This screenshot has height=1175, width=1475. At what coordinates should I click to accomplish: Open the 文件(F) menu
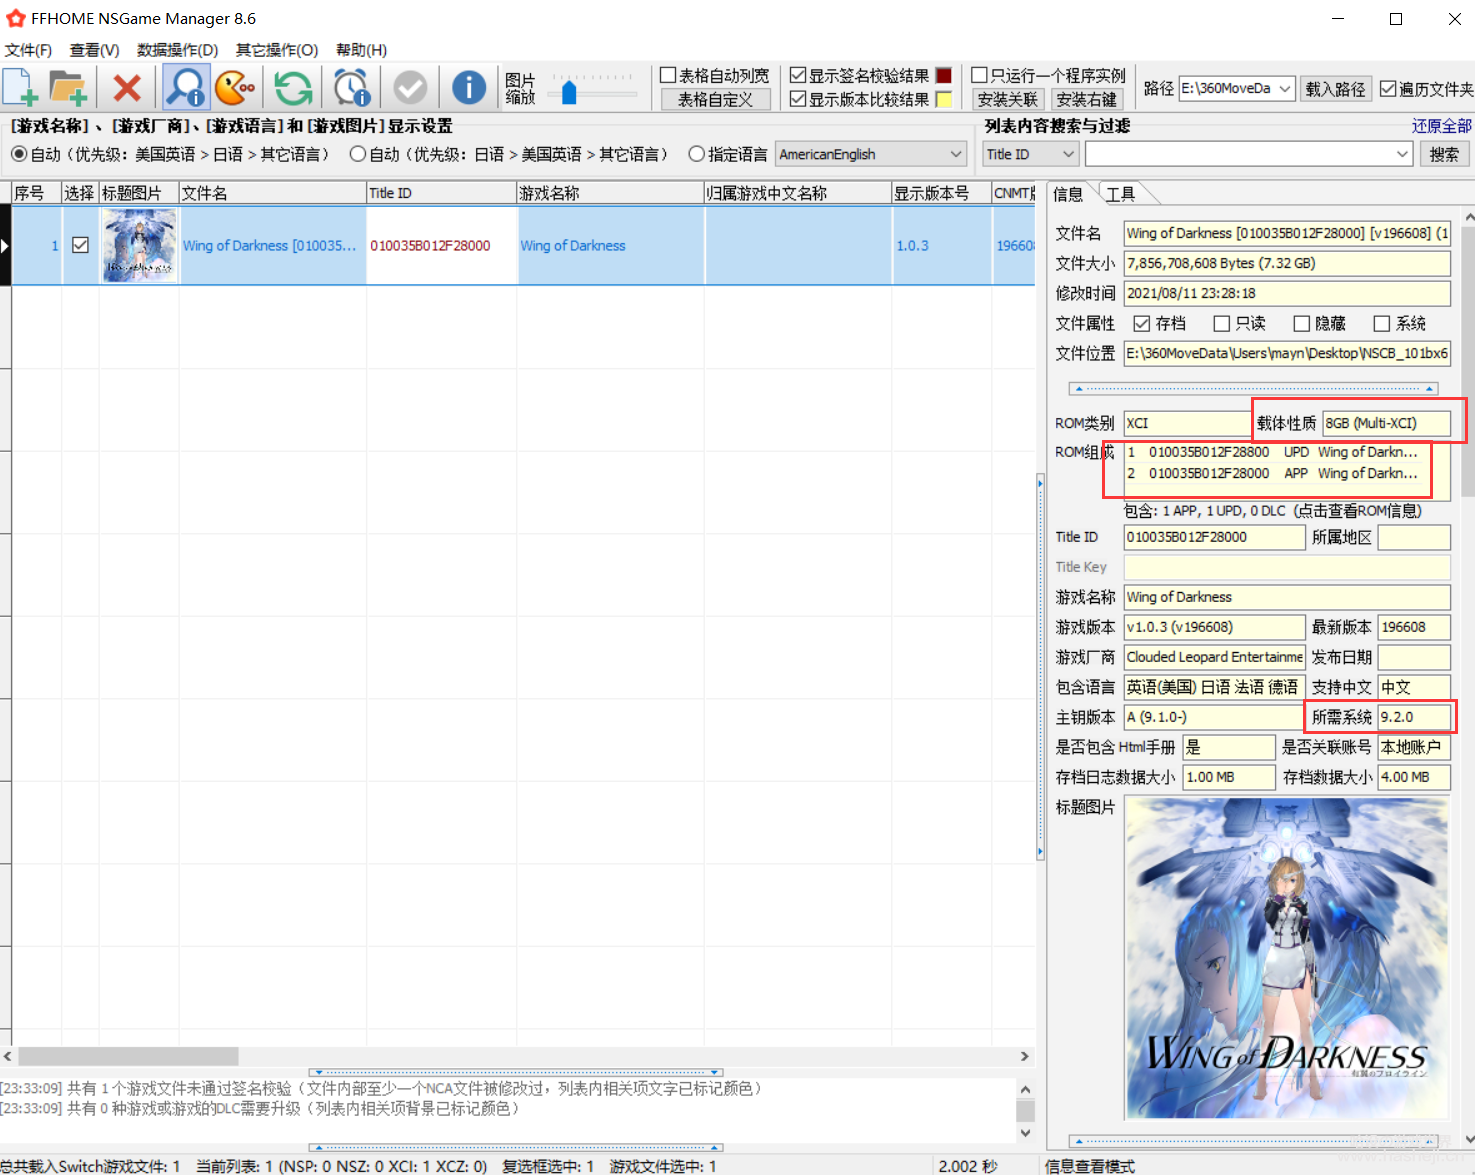(x=28, y=50)
